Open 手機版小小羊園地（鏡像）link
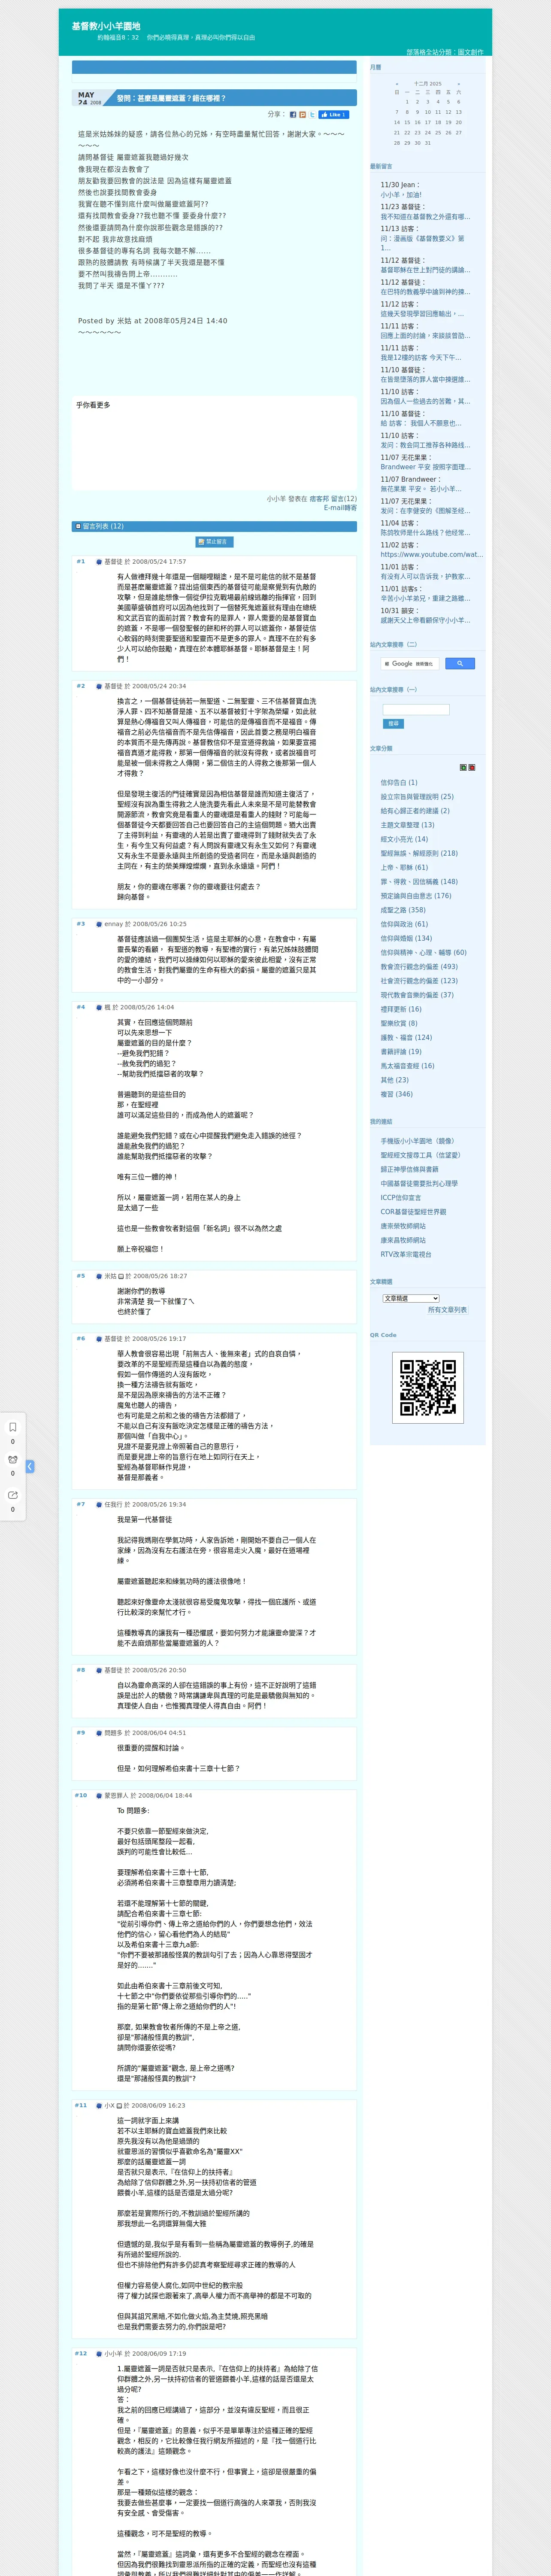 [x=417, y=1141]
